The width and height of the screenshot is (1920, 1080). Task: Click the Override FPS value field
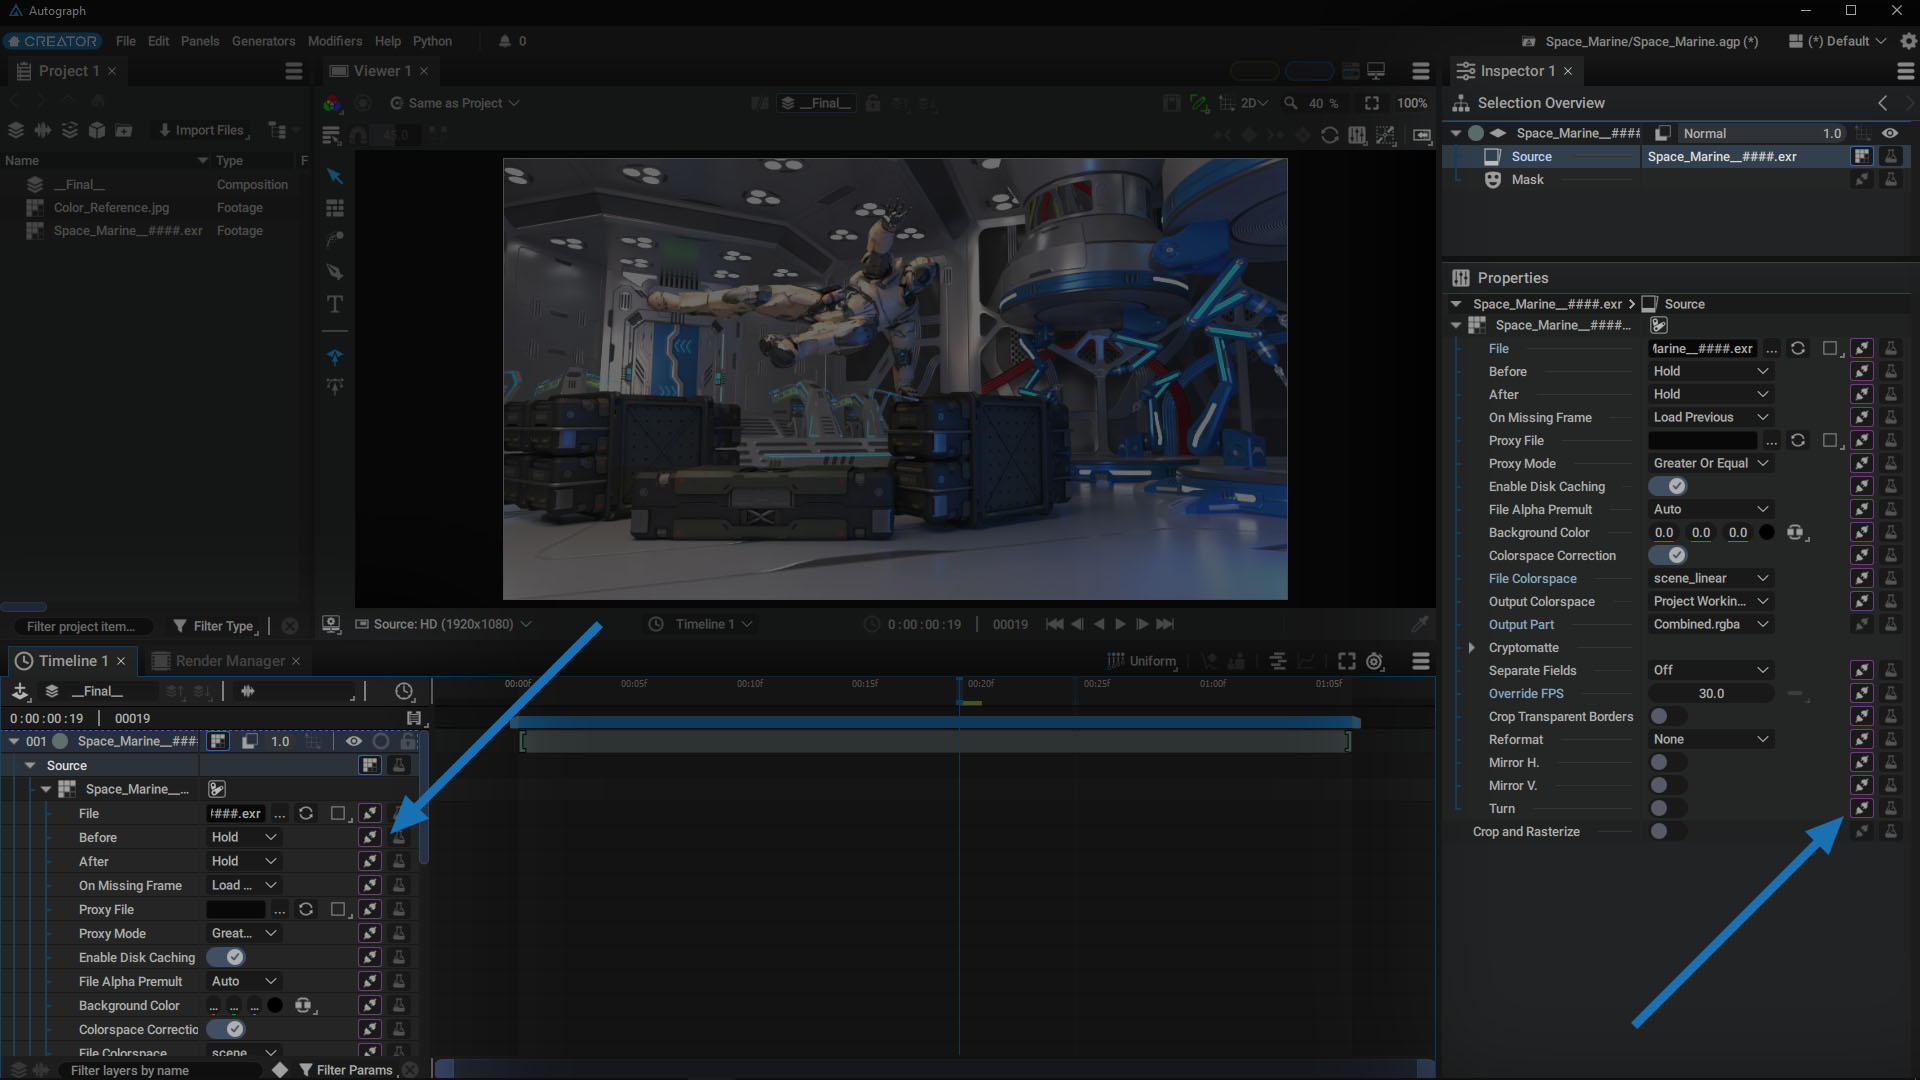[x=1711, y=693]
